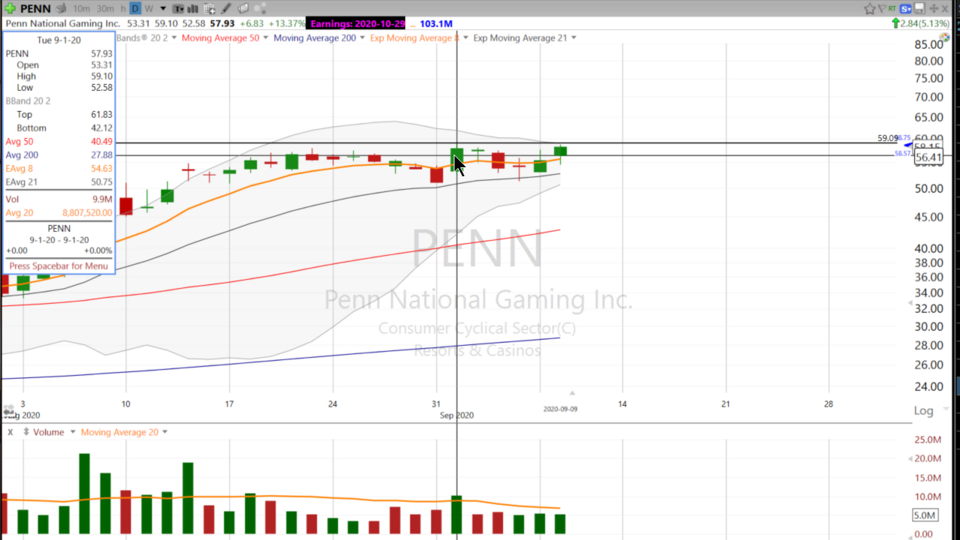Click the flag icon in top right
The width and height of the screenshot is (960, 540).
[882, 8]
